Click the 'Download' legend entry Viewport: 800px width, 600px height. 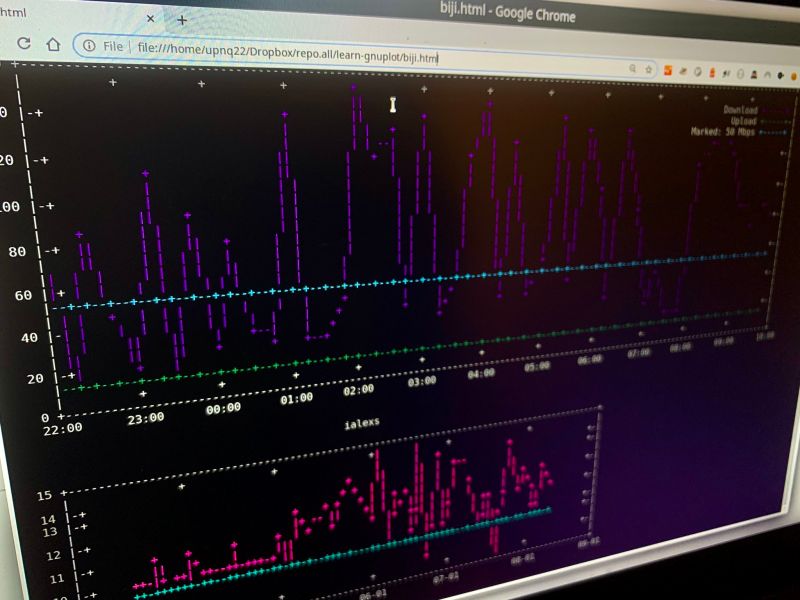point(740,110)
